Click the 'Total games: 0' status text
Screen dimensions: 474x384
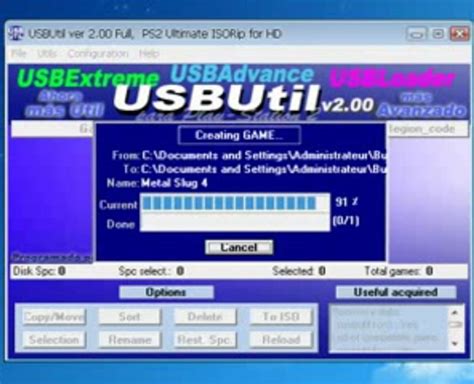[x=399, y=271]
